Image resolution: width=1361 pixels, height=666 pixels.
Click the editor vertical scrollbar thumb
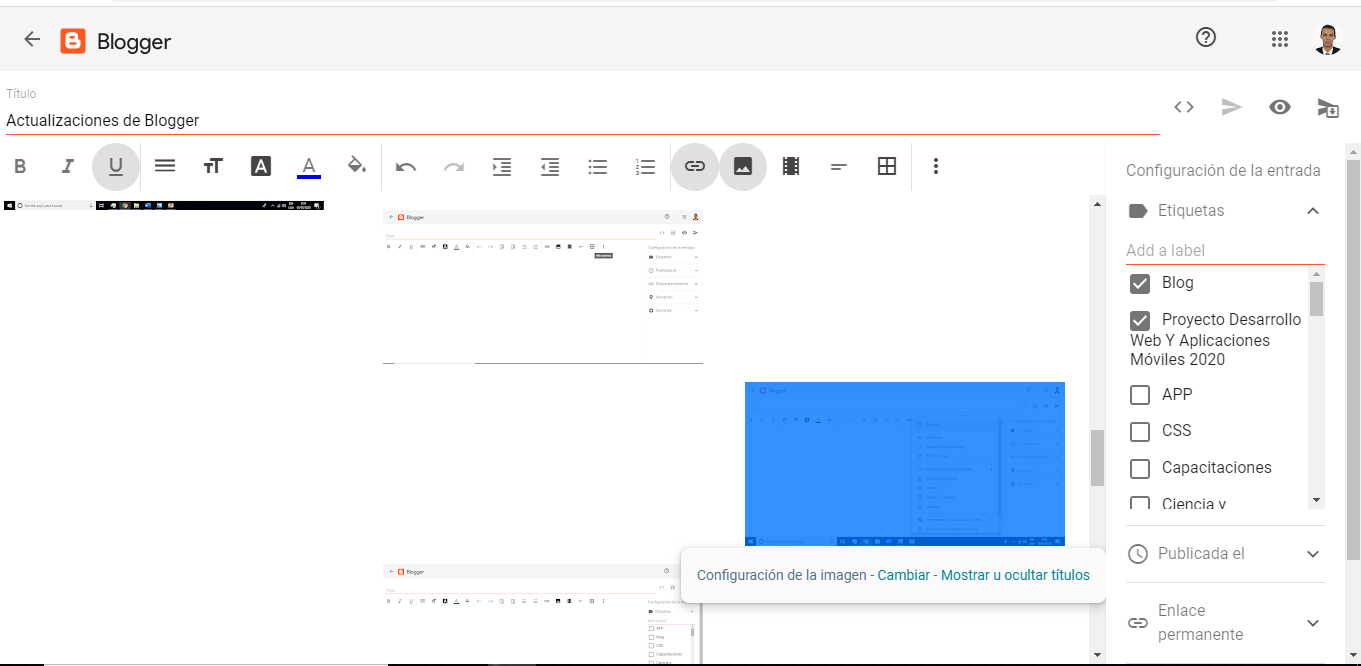pos(1097,458)
